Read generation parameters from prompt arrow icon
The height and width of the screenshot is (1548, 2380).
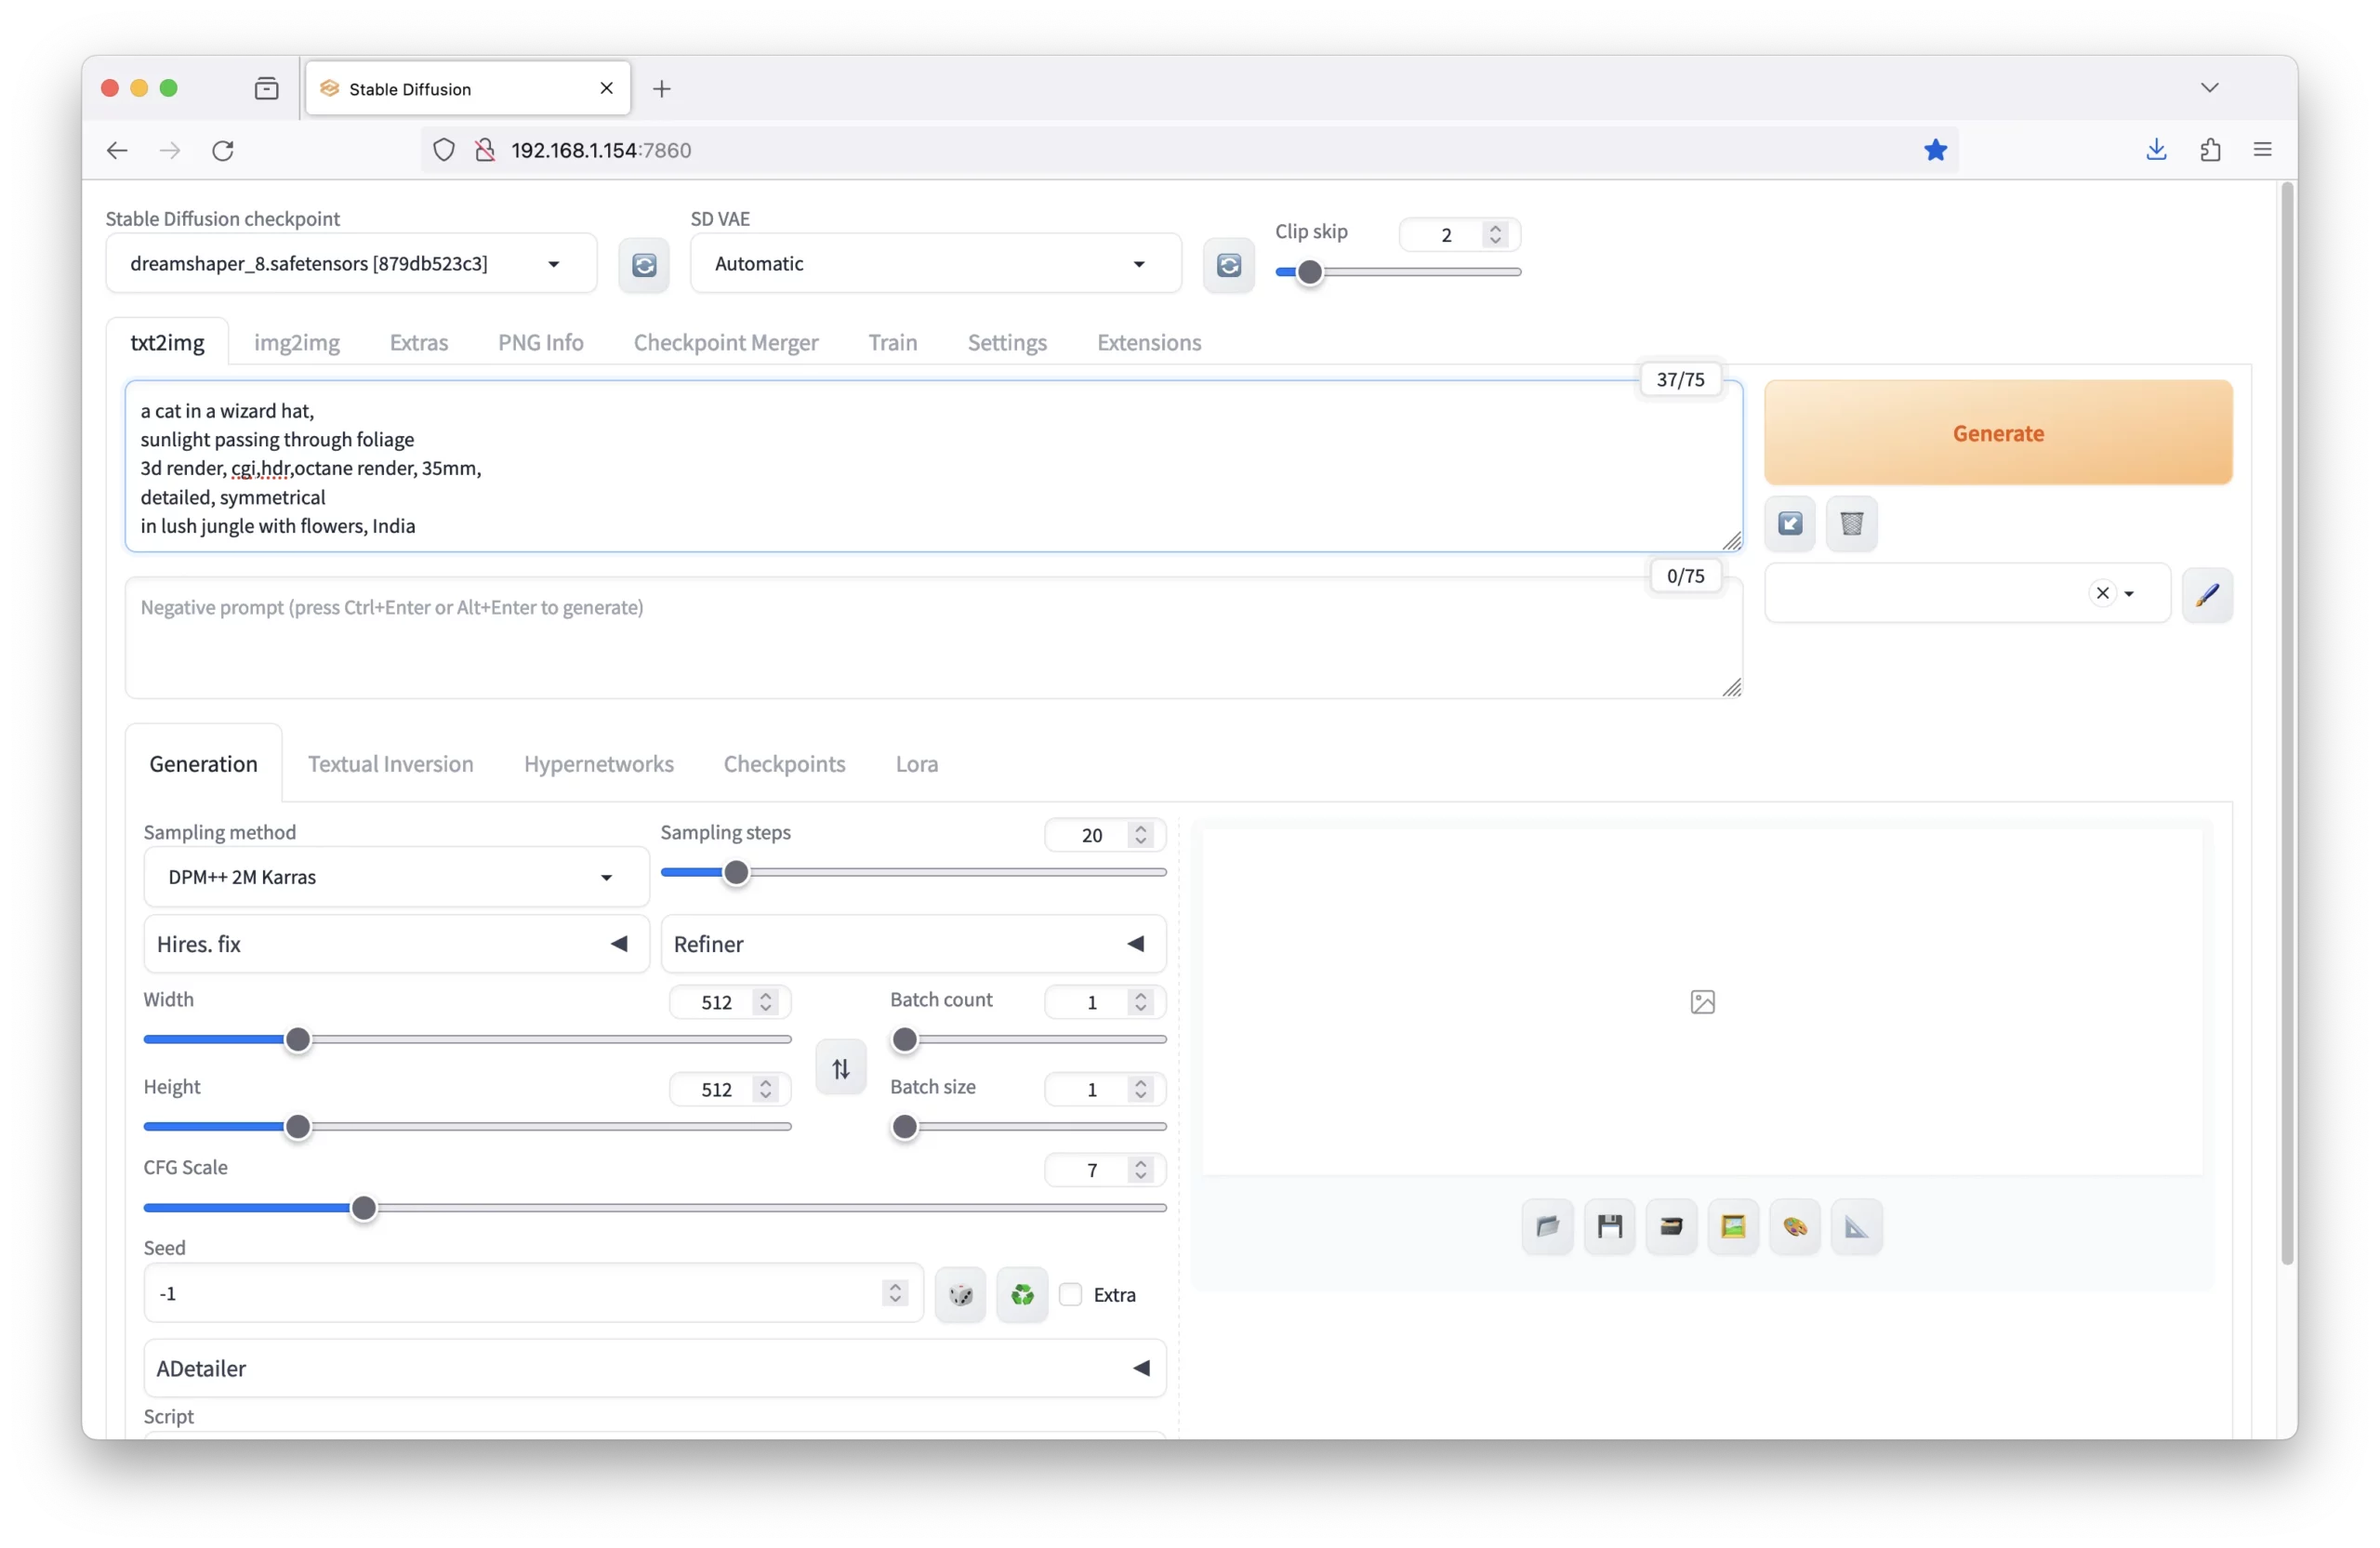(x=1790, y=523)
